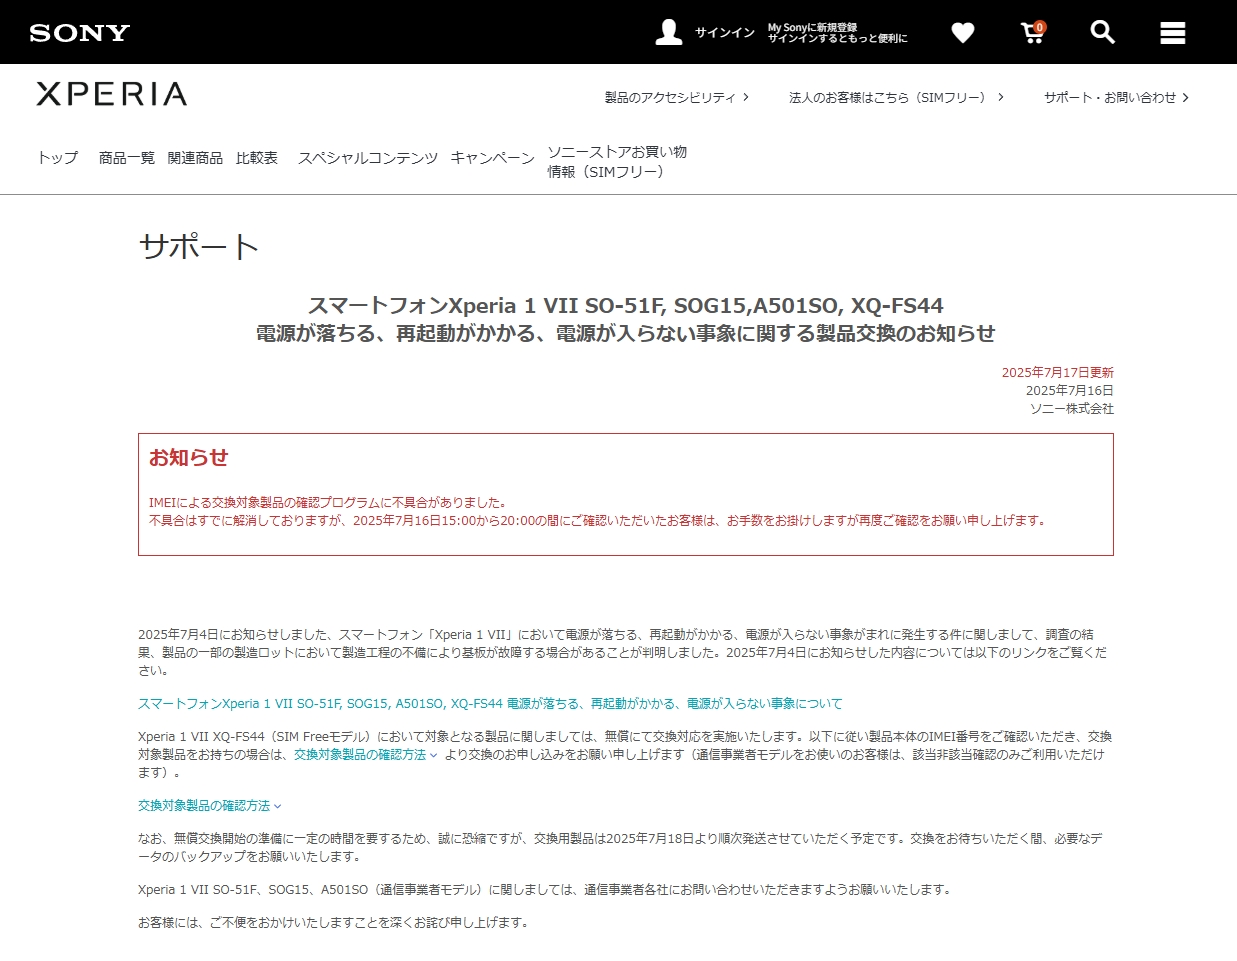Open 製品のアクセシビリティ link
Image resolution: width=1237 pixels, height=961 pixels.
coord(676,97)
